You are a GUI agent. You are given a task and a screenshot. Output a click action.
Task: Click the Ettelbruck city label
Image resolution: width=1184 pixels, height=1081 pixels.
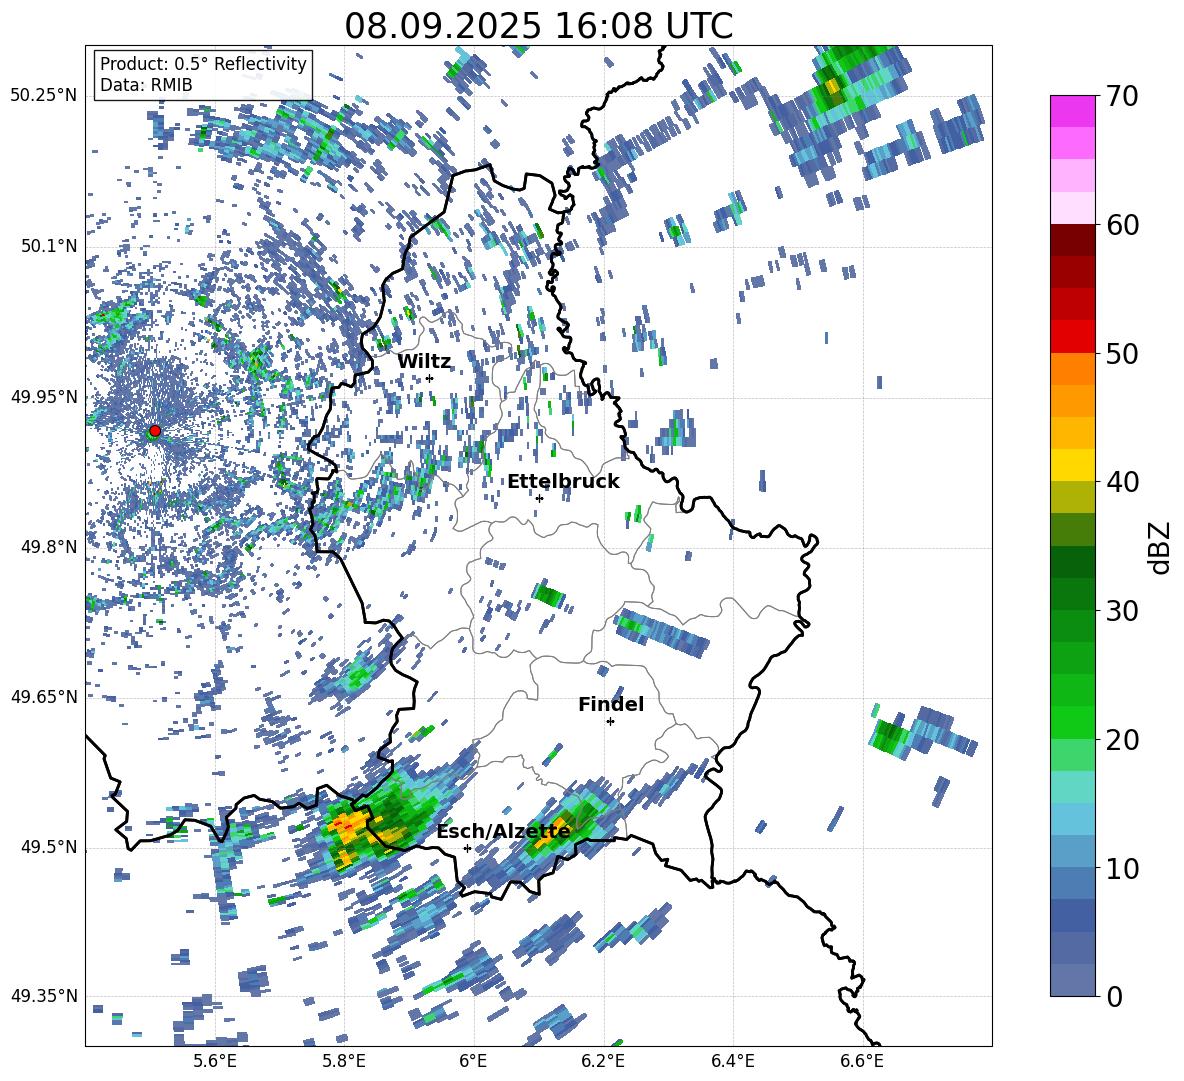(563, 481)
